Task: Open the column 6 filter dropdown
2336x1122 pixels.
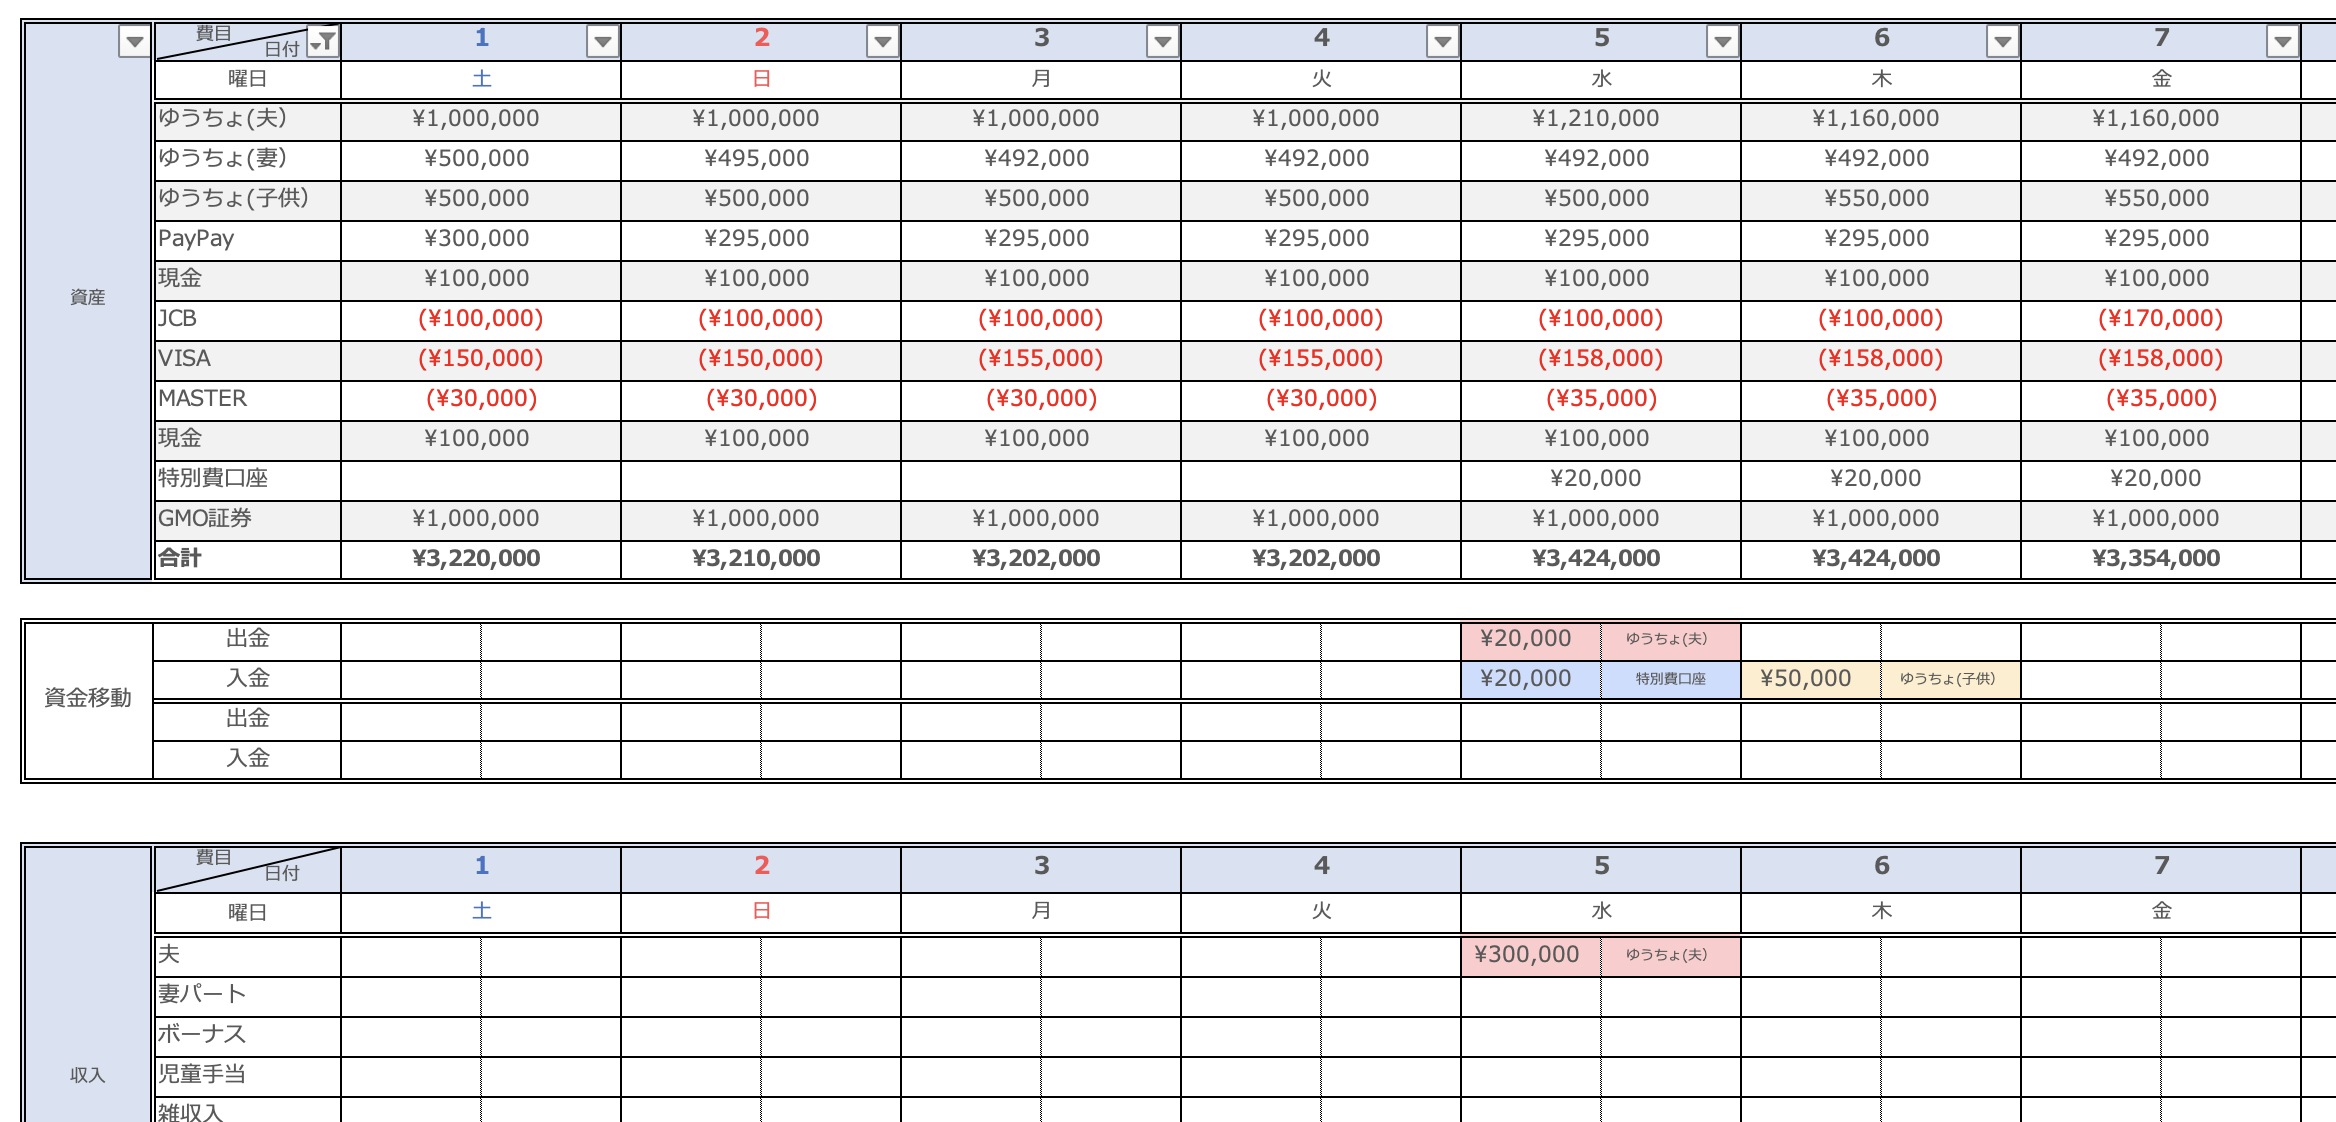Action: 2002,42
